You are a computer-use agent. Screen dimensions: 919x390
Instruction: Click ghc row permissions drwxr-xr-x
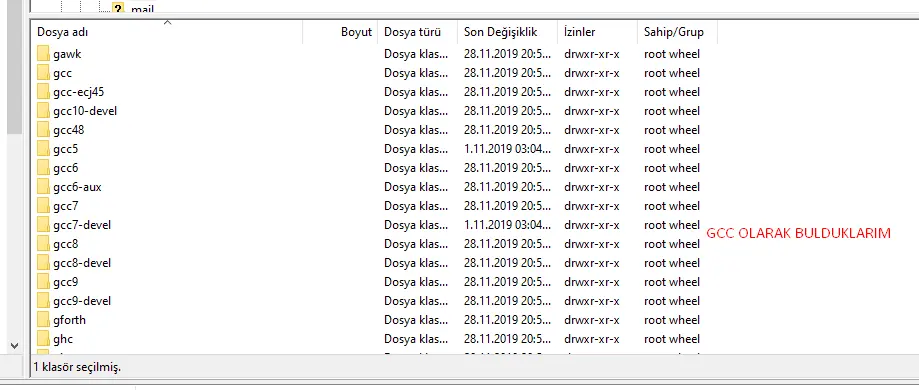click(592, 339)
